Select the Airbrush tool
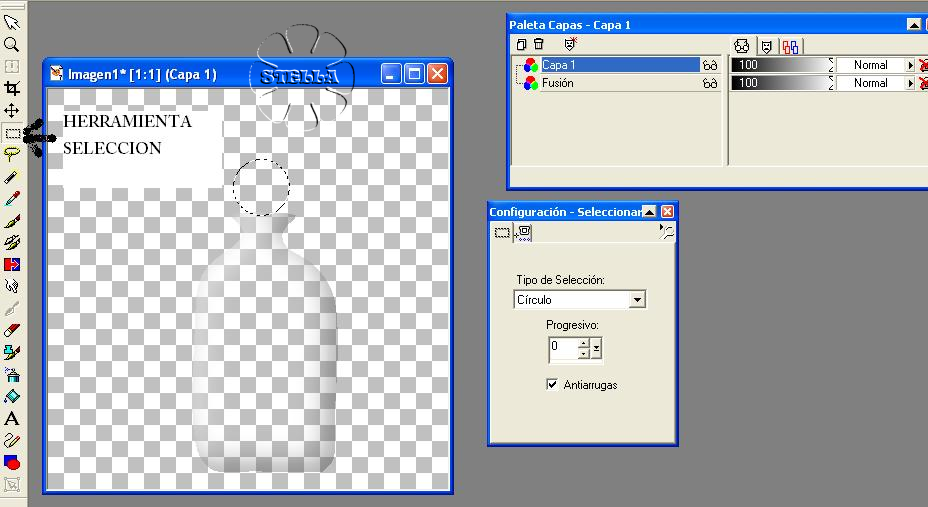Image resolution: width=928 pixels, height=507 pixels. [x=12, y=374]
